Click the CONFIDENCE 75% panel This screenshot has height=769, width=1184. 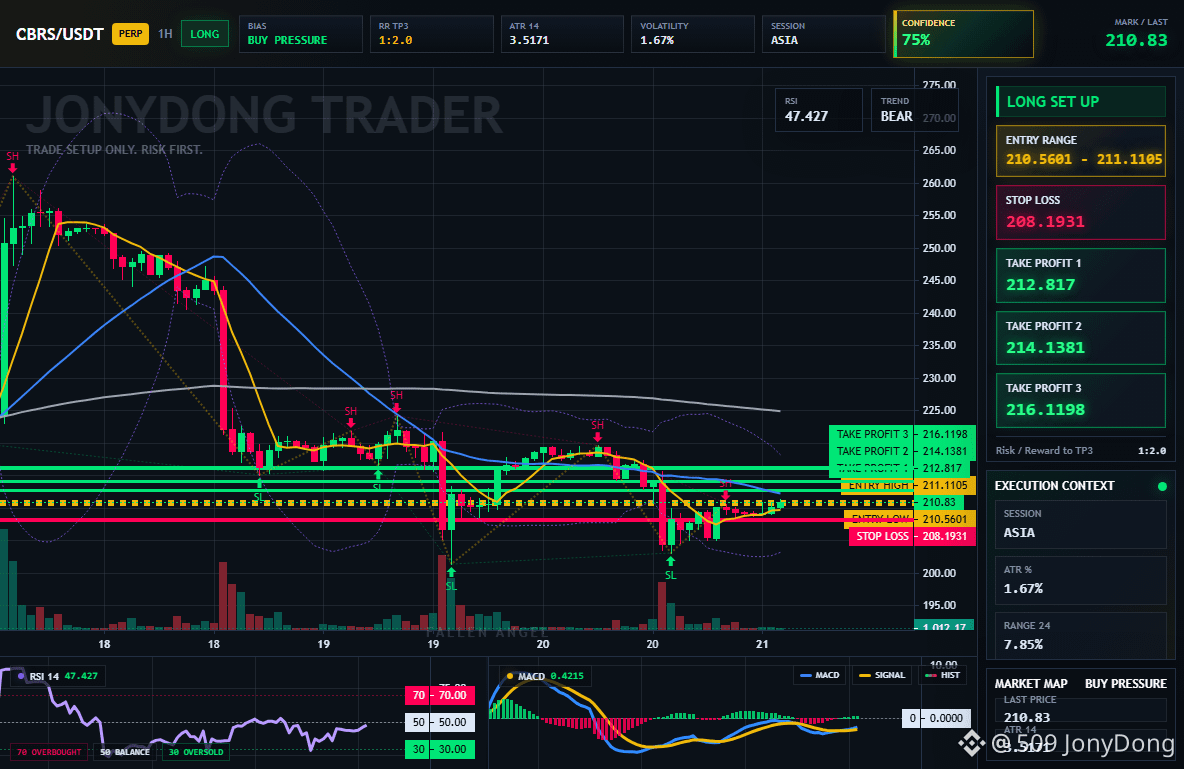click(x=964, y=34)
